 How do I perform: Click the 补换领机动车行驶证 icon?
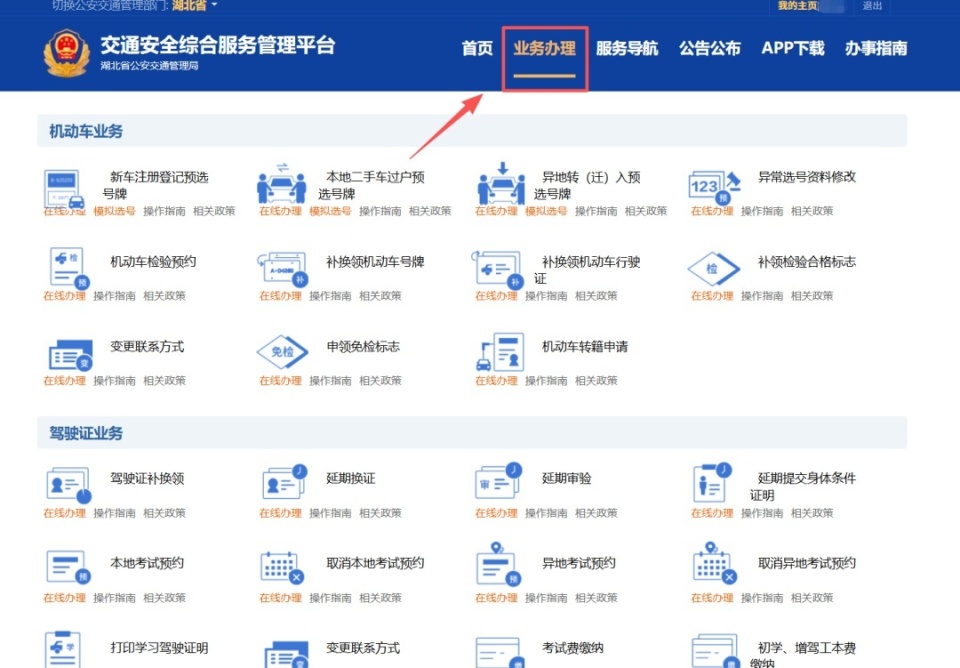[497, 268]
